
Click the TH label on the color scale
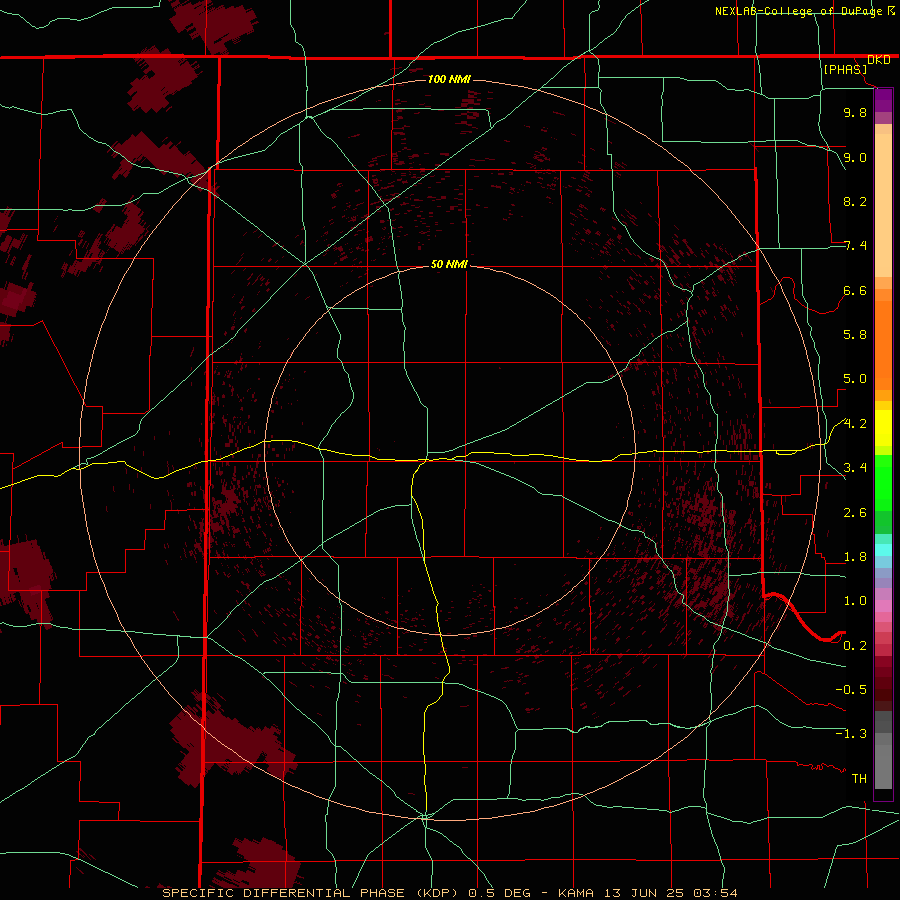pos(859,779)
